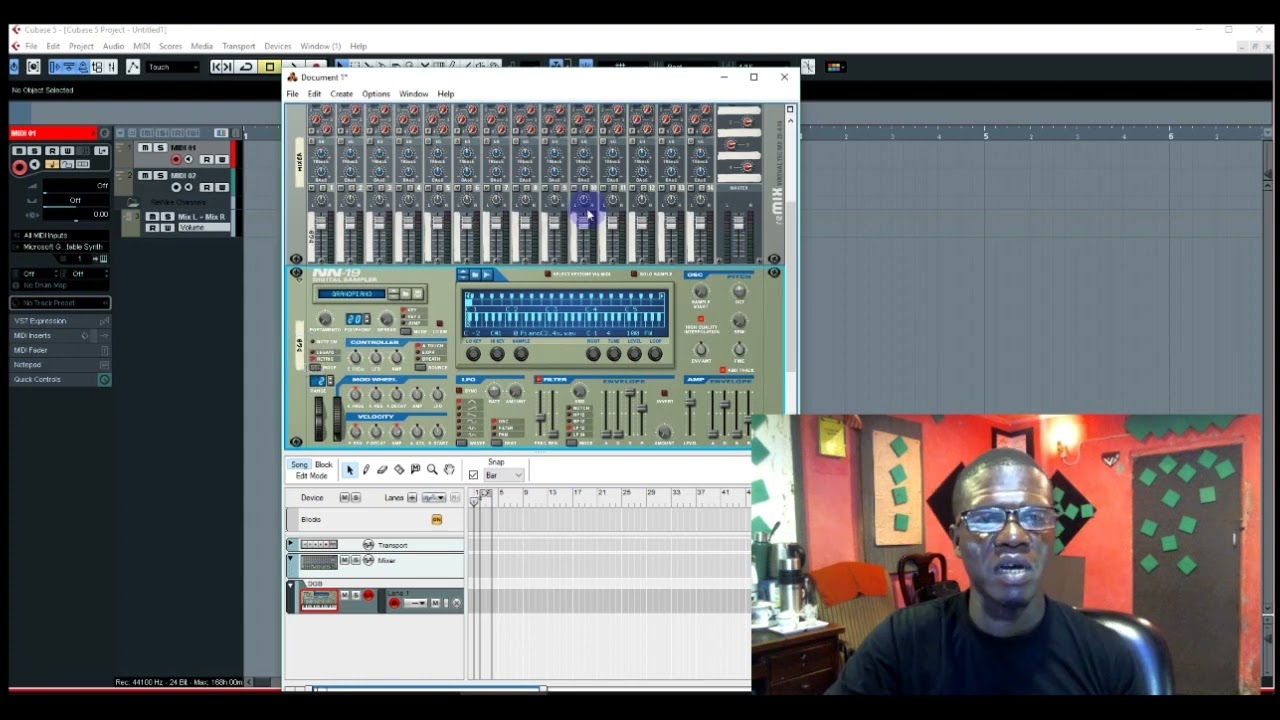The width and height of the screenshot is (1280, 720).
Task: Toggle the NN-19 filter on button
Action: tap(539, 380)
